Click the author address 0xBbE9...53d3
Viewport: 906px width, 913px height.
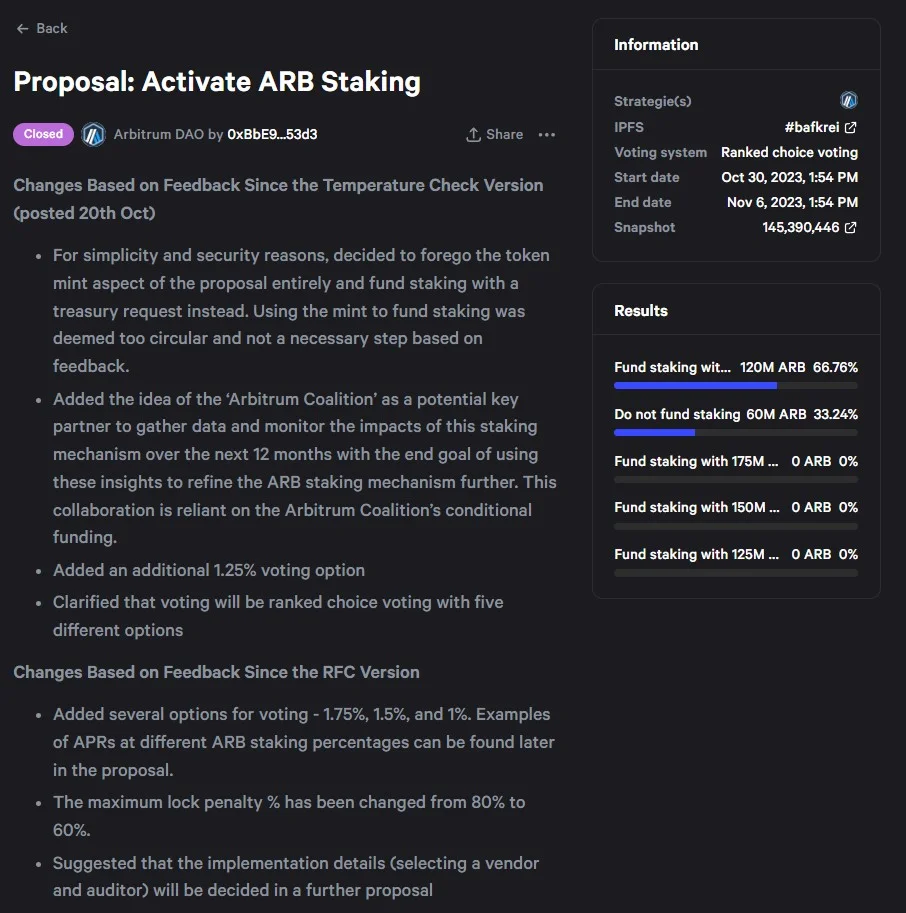272,134
